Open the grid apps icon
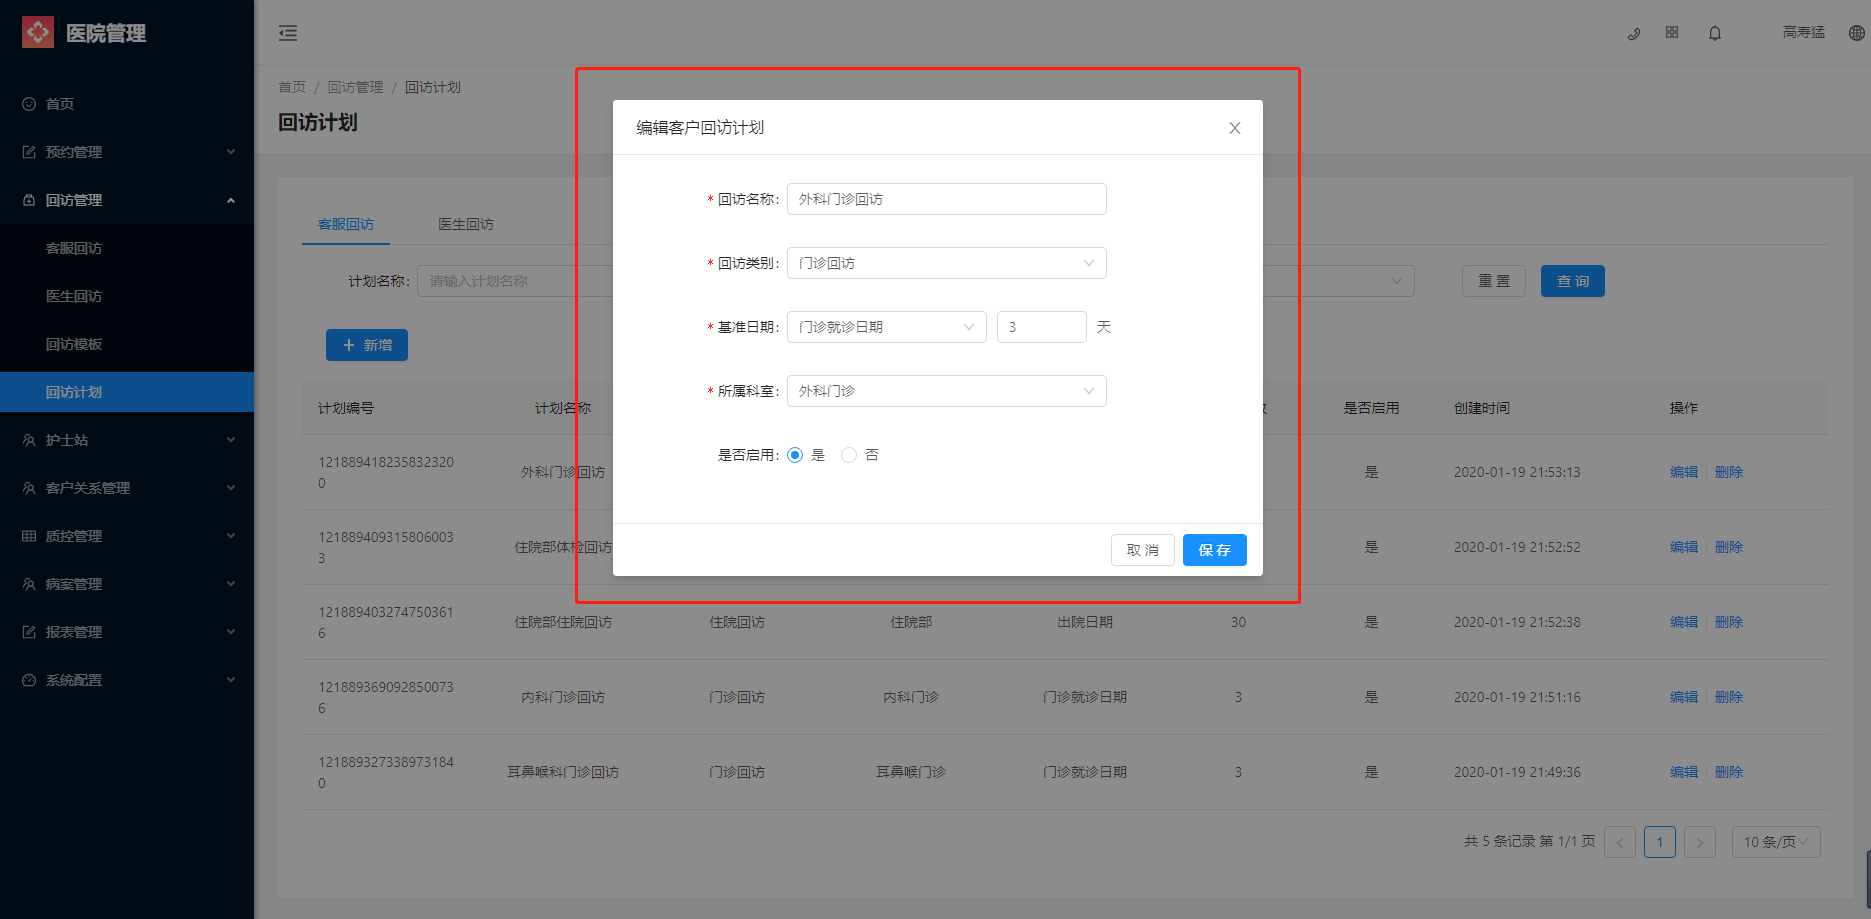Screen dimensions: 1871x919 pos(1672,32)
